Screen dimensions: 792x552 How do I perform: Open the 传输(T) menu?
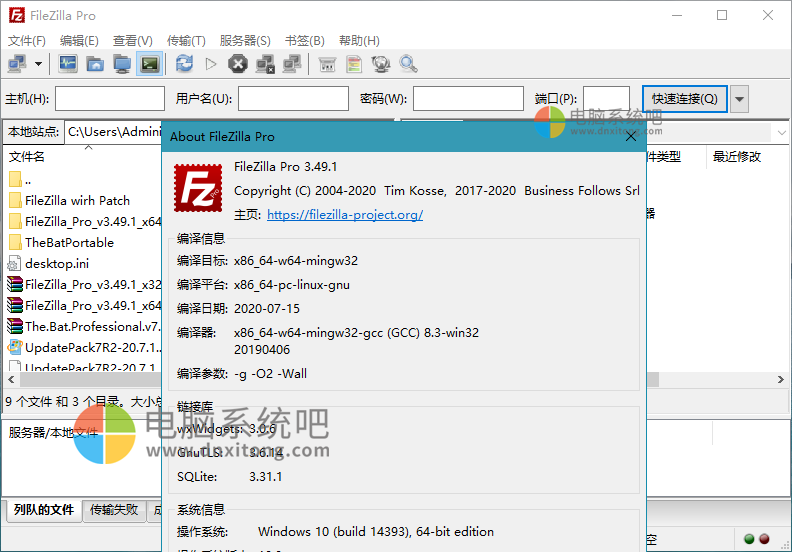pyautogui.click(x=186, y=40)
